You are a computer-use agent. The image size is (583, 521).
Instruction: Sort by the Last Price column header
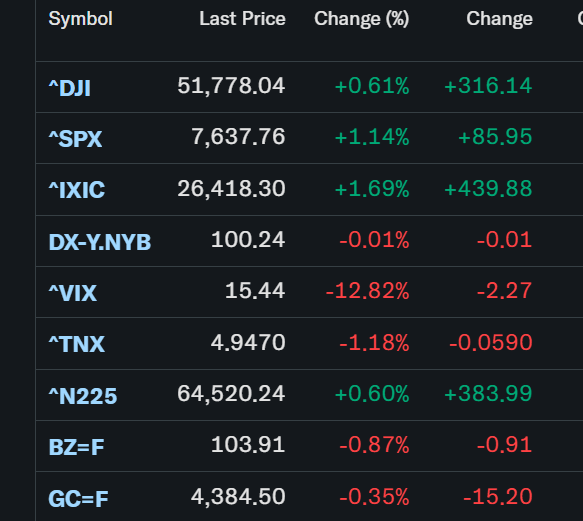pyautogui.click(x=242, y=19)
